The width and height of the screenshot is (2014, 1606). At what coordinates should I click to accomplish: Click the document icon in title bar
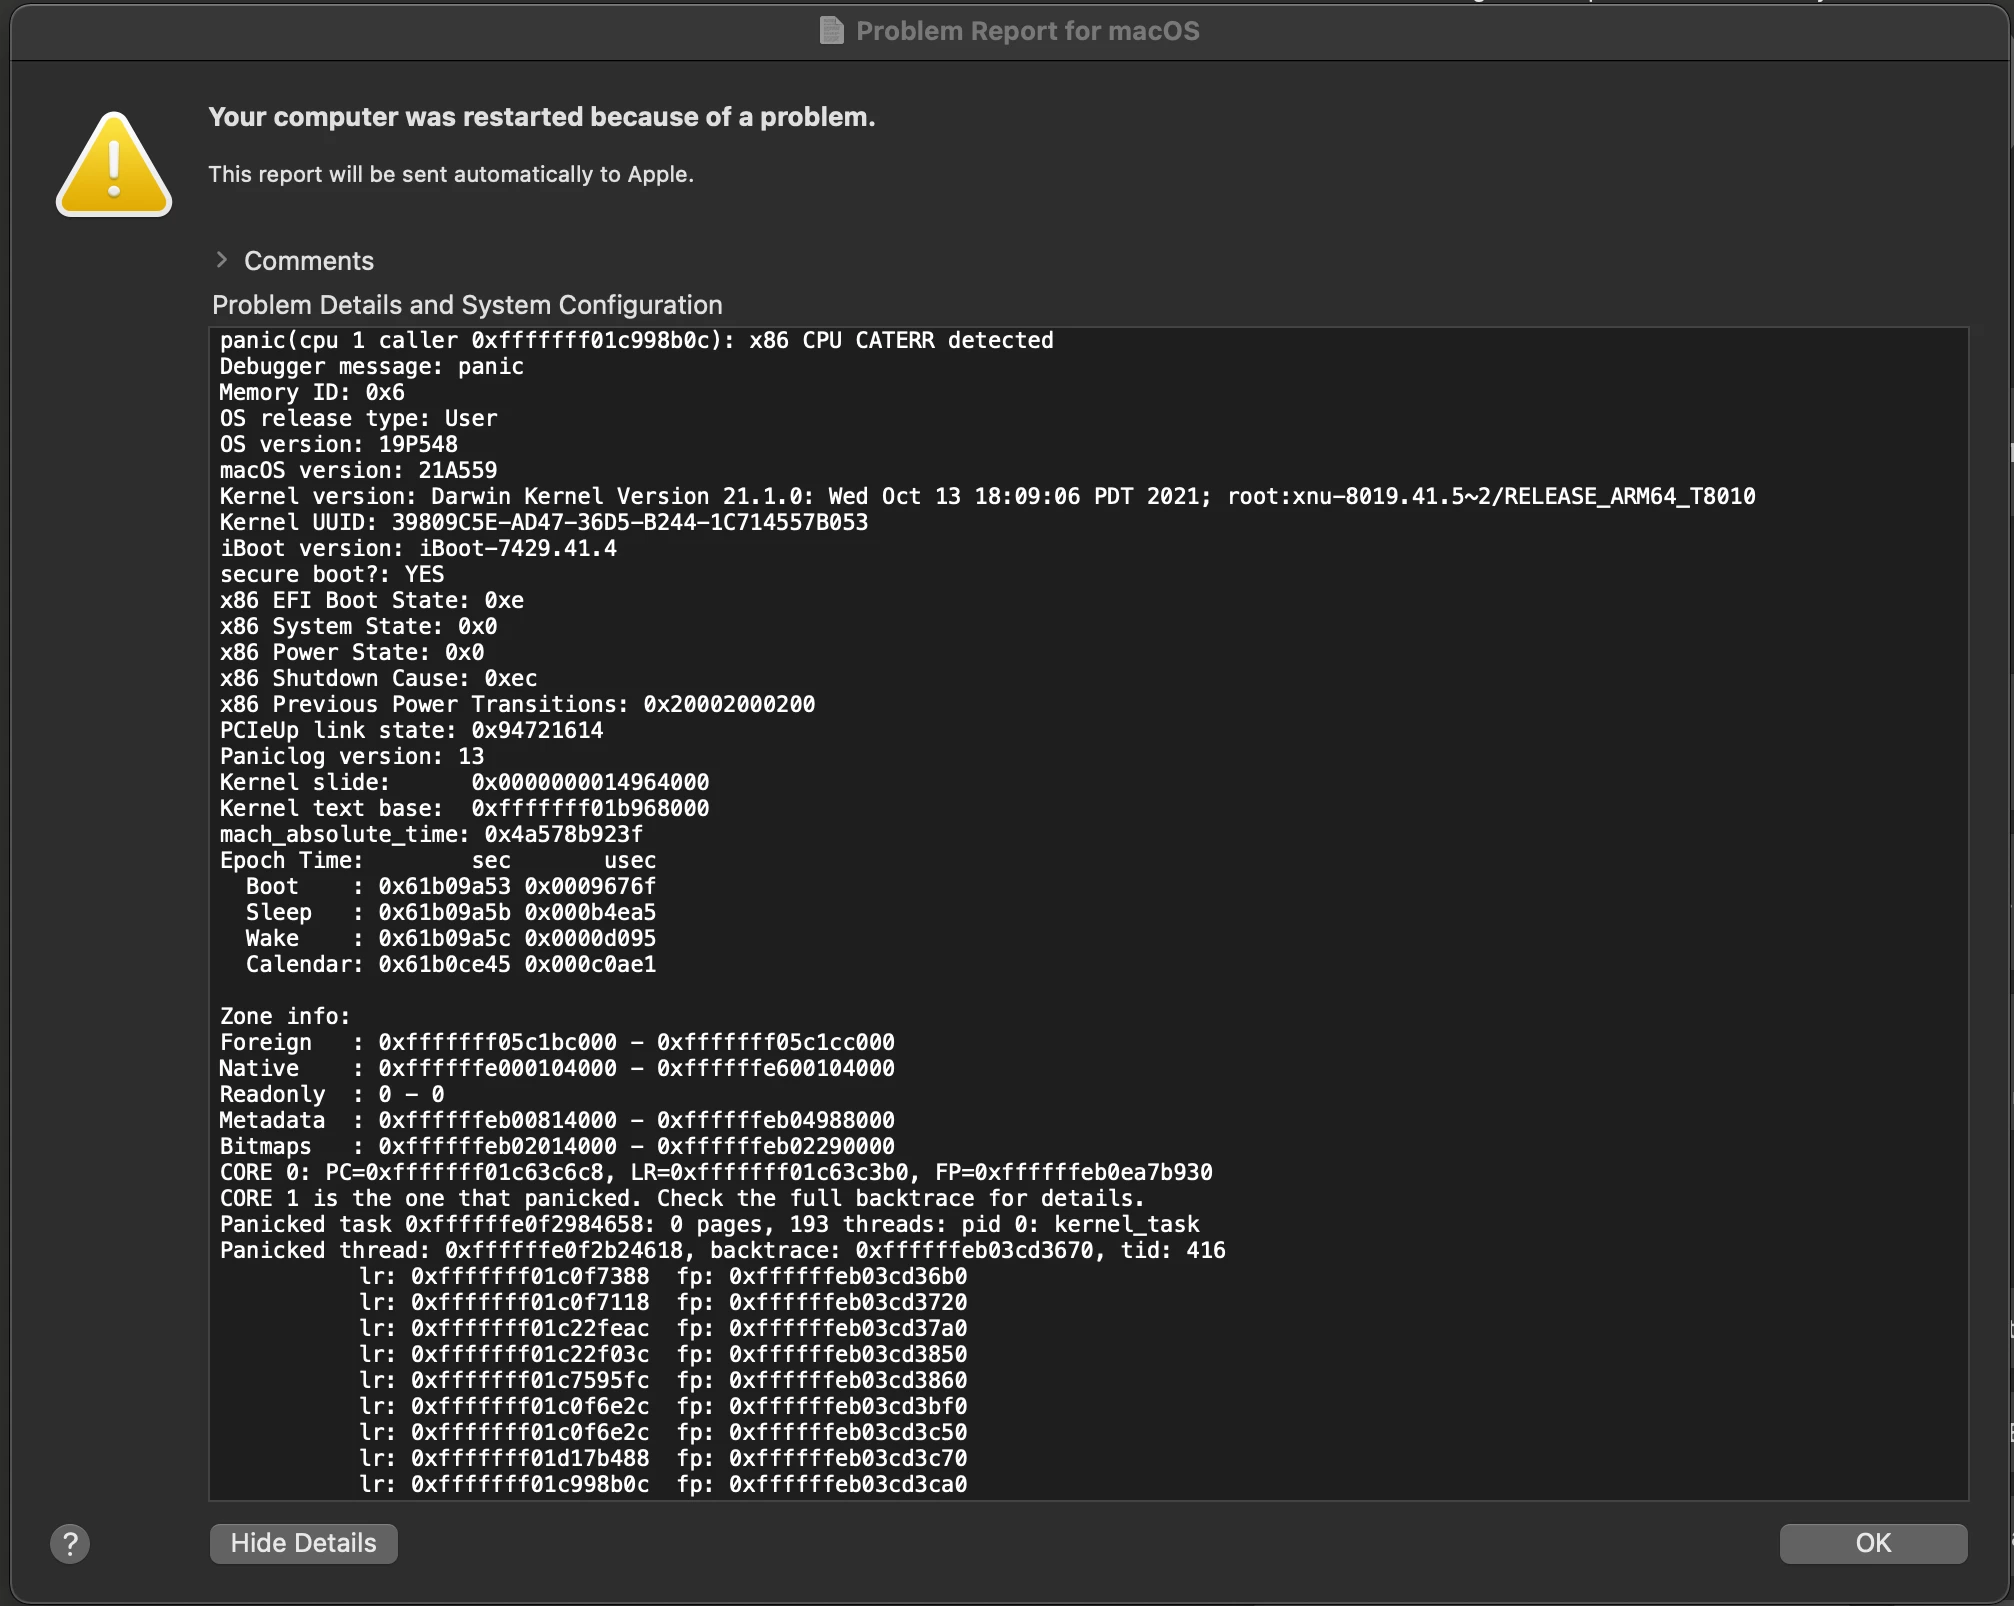831,31
